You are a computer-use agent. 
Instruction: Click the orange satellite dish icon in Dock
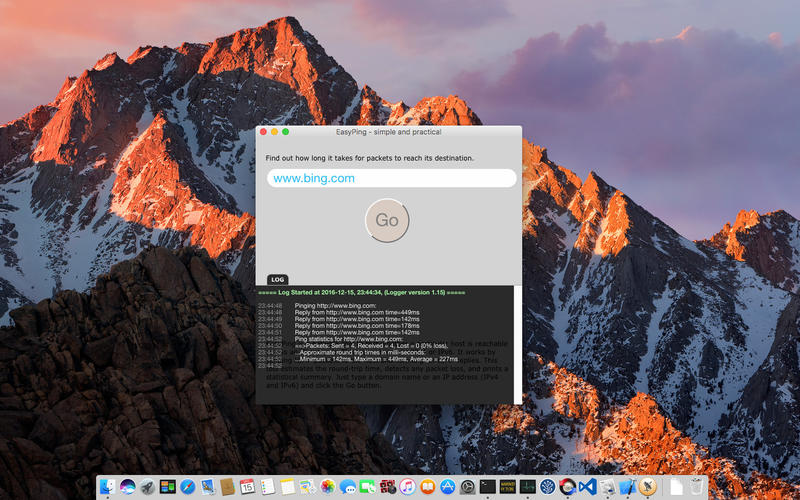coord(647,487)
